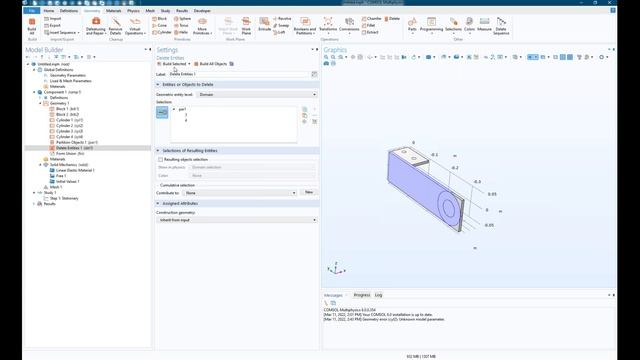Image resolution: width=640 pixels, height=360 pixels.
Task: Switch to the Materials ribbon tab
Action: [x=113, y=11]
